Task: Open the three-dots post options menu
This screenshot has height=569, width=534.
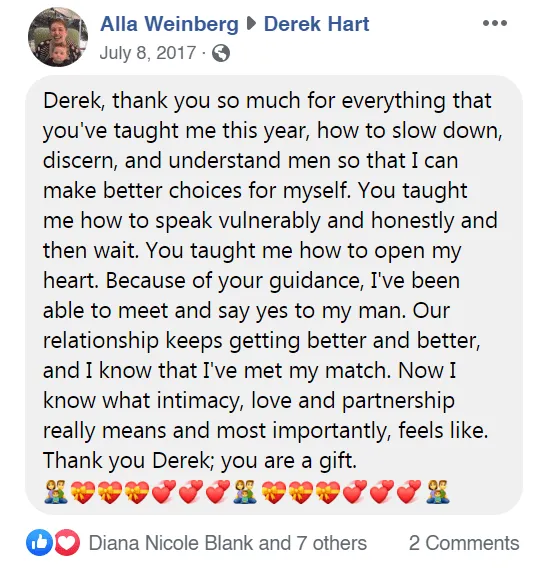Action: coord(495,23)
